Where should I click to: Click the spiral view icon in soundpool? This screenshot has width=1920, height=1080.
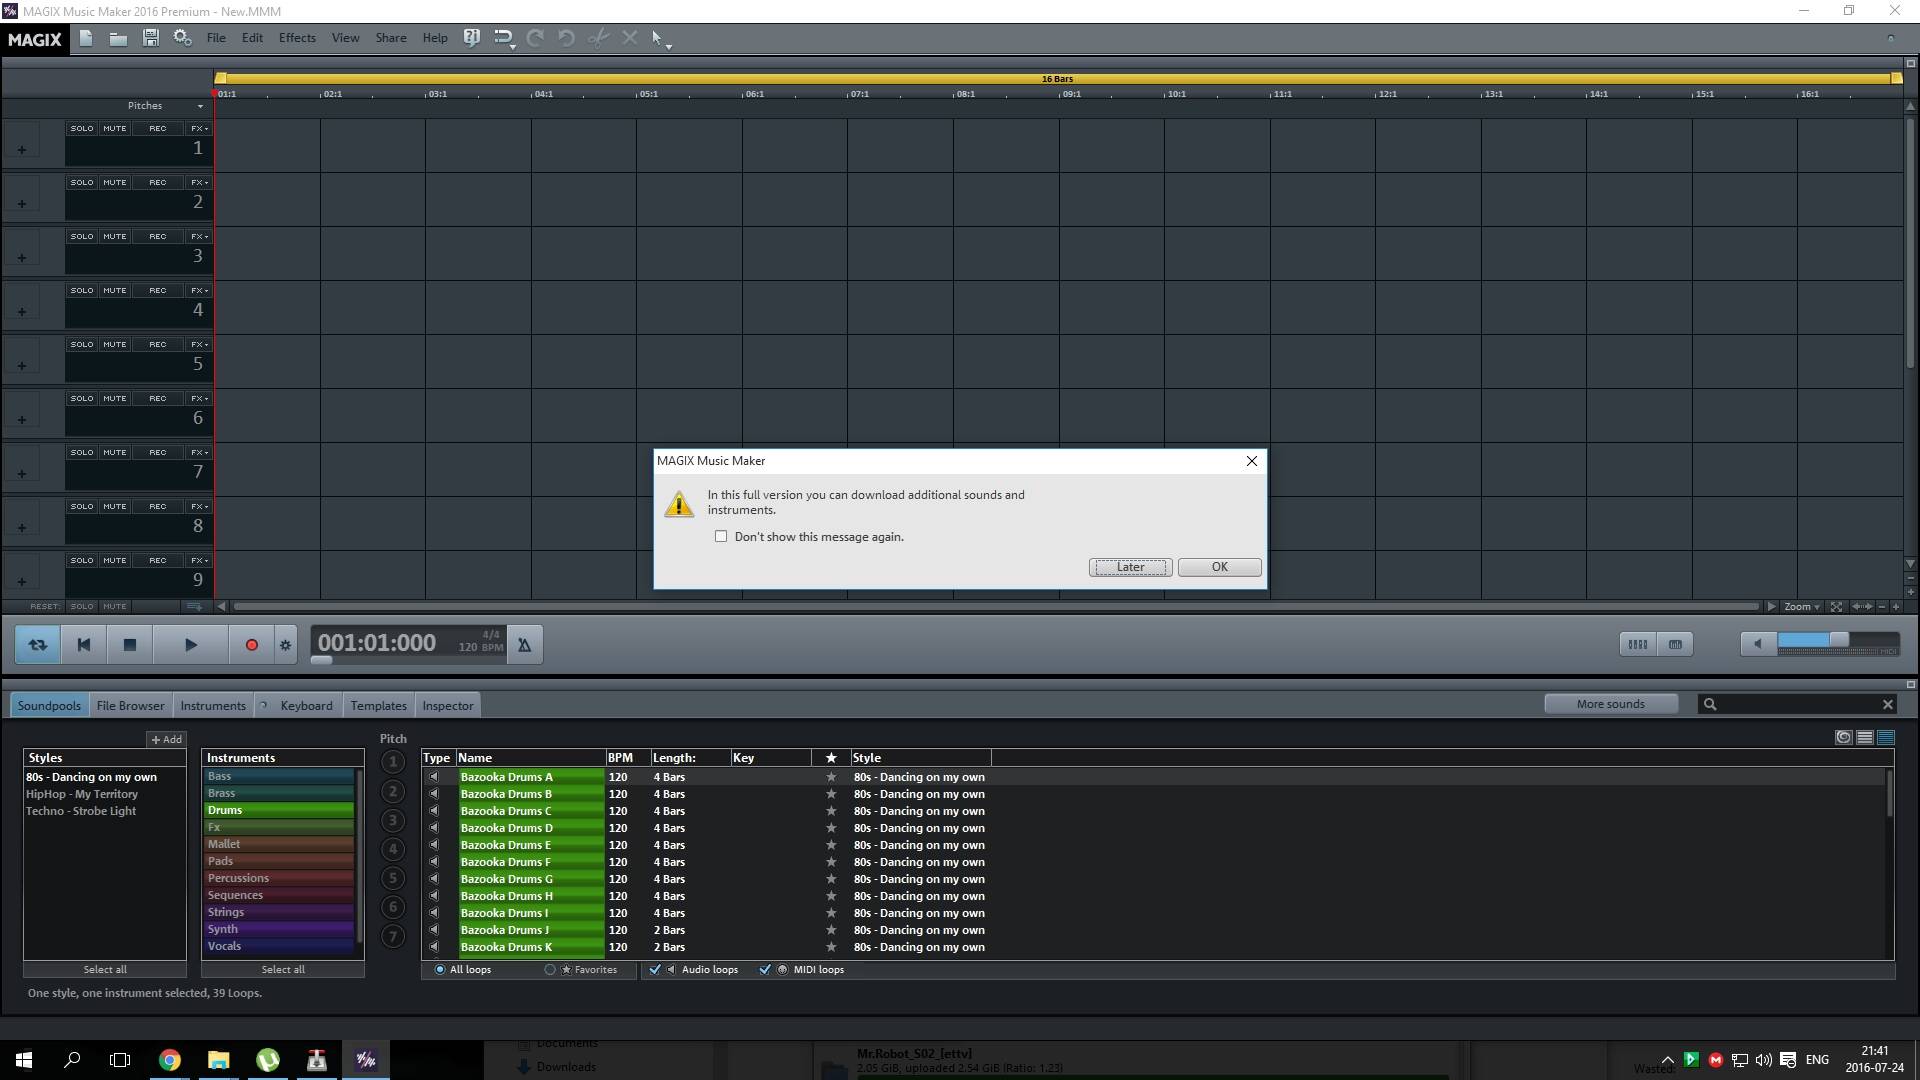(x=1843, y=738)
